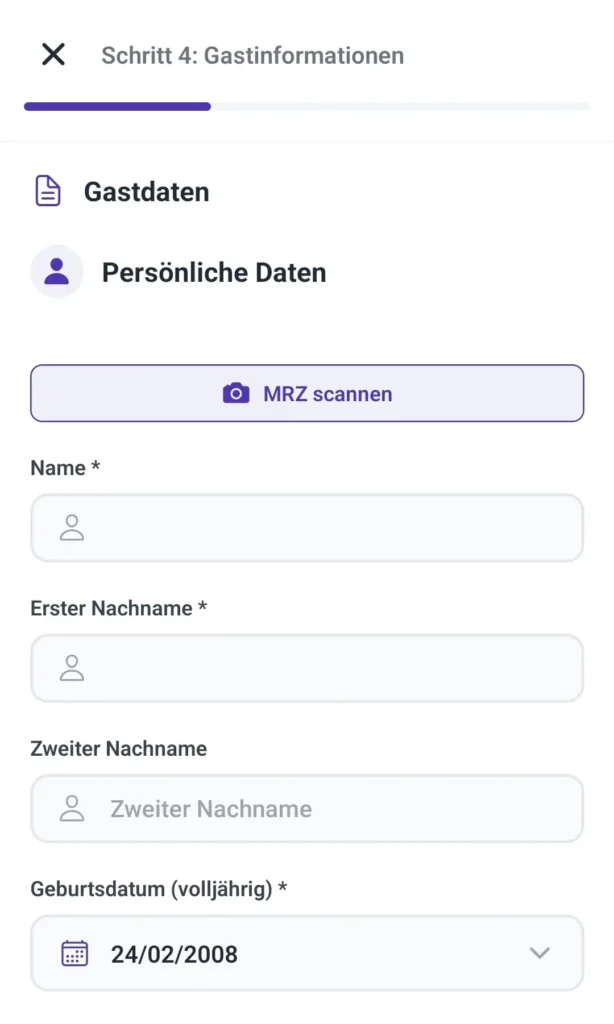Click the camera icon inside the MRZ scannen button
This screenshot has width=614, height=1024.
click(235, 393)
